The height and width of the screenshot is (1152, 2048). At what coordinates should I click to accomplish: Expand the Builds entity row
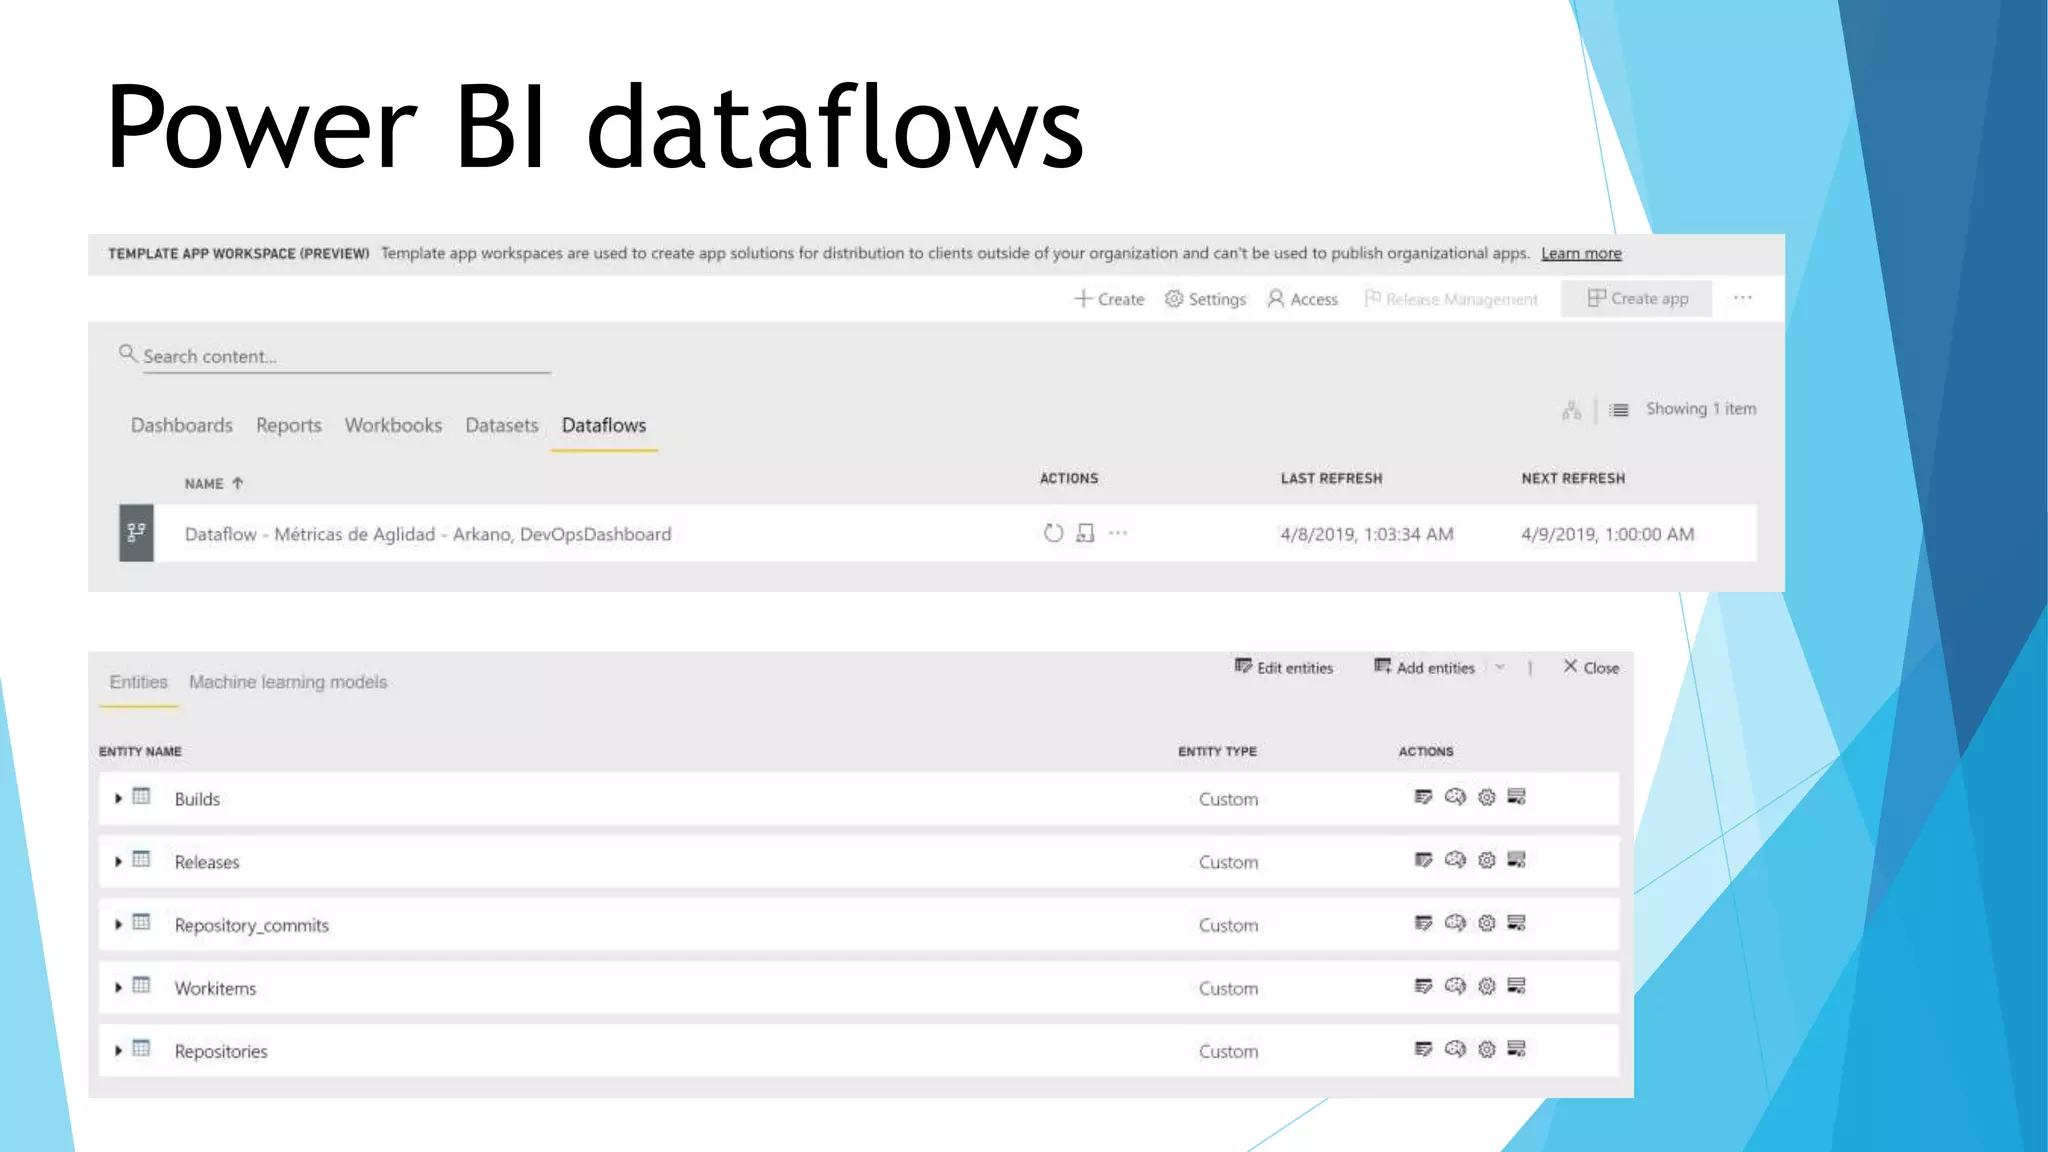tap(118, 799)
